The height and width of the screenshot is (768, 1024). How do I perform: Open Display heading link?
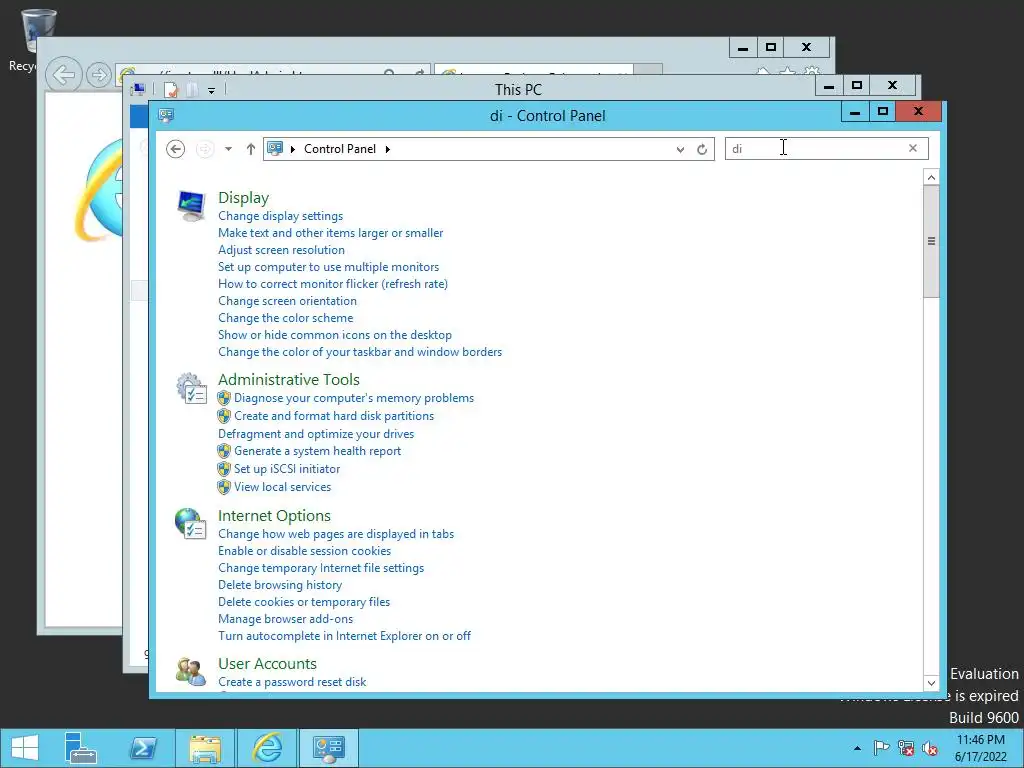244,198
